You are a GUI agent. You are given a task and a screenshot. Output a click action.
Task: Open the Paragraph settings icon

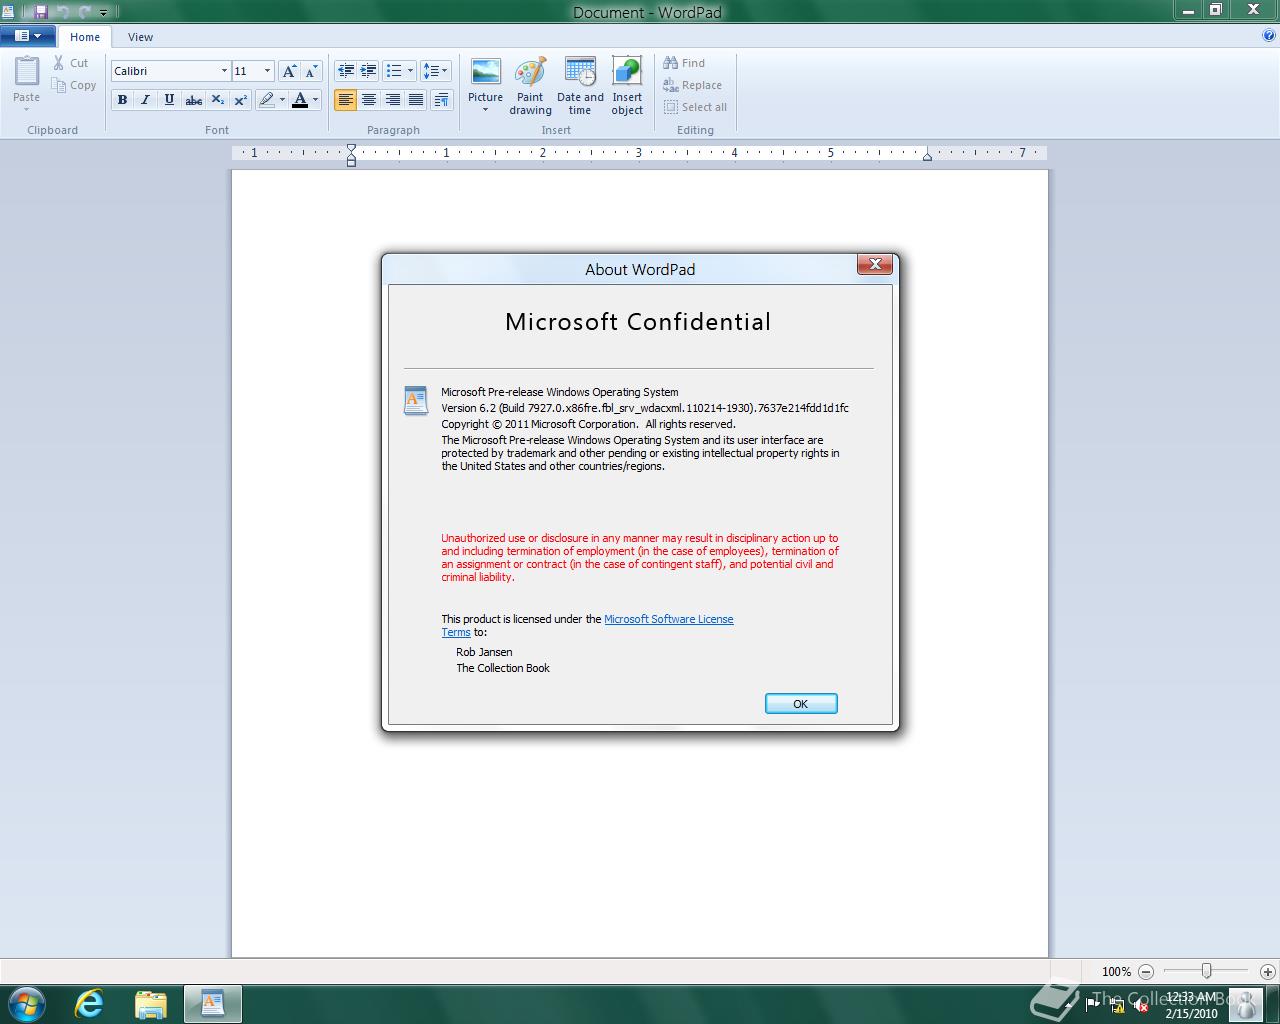click(x=443, y=99)
